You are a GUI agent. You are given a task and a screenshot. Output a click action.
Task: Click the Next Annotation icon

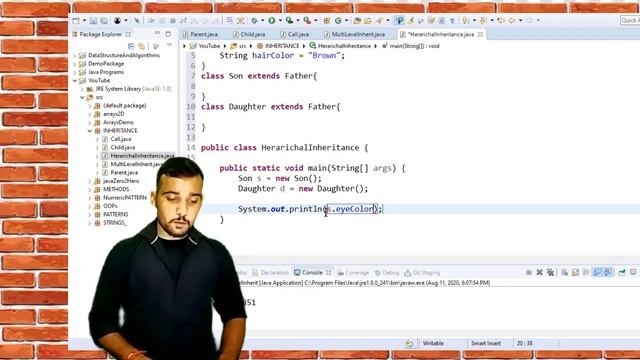pyautogui.click(x=466, y=20)
